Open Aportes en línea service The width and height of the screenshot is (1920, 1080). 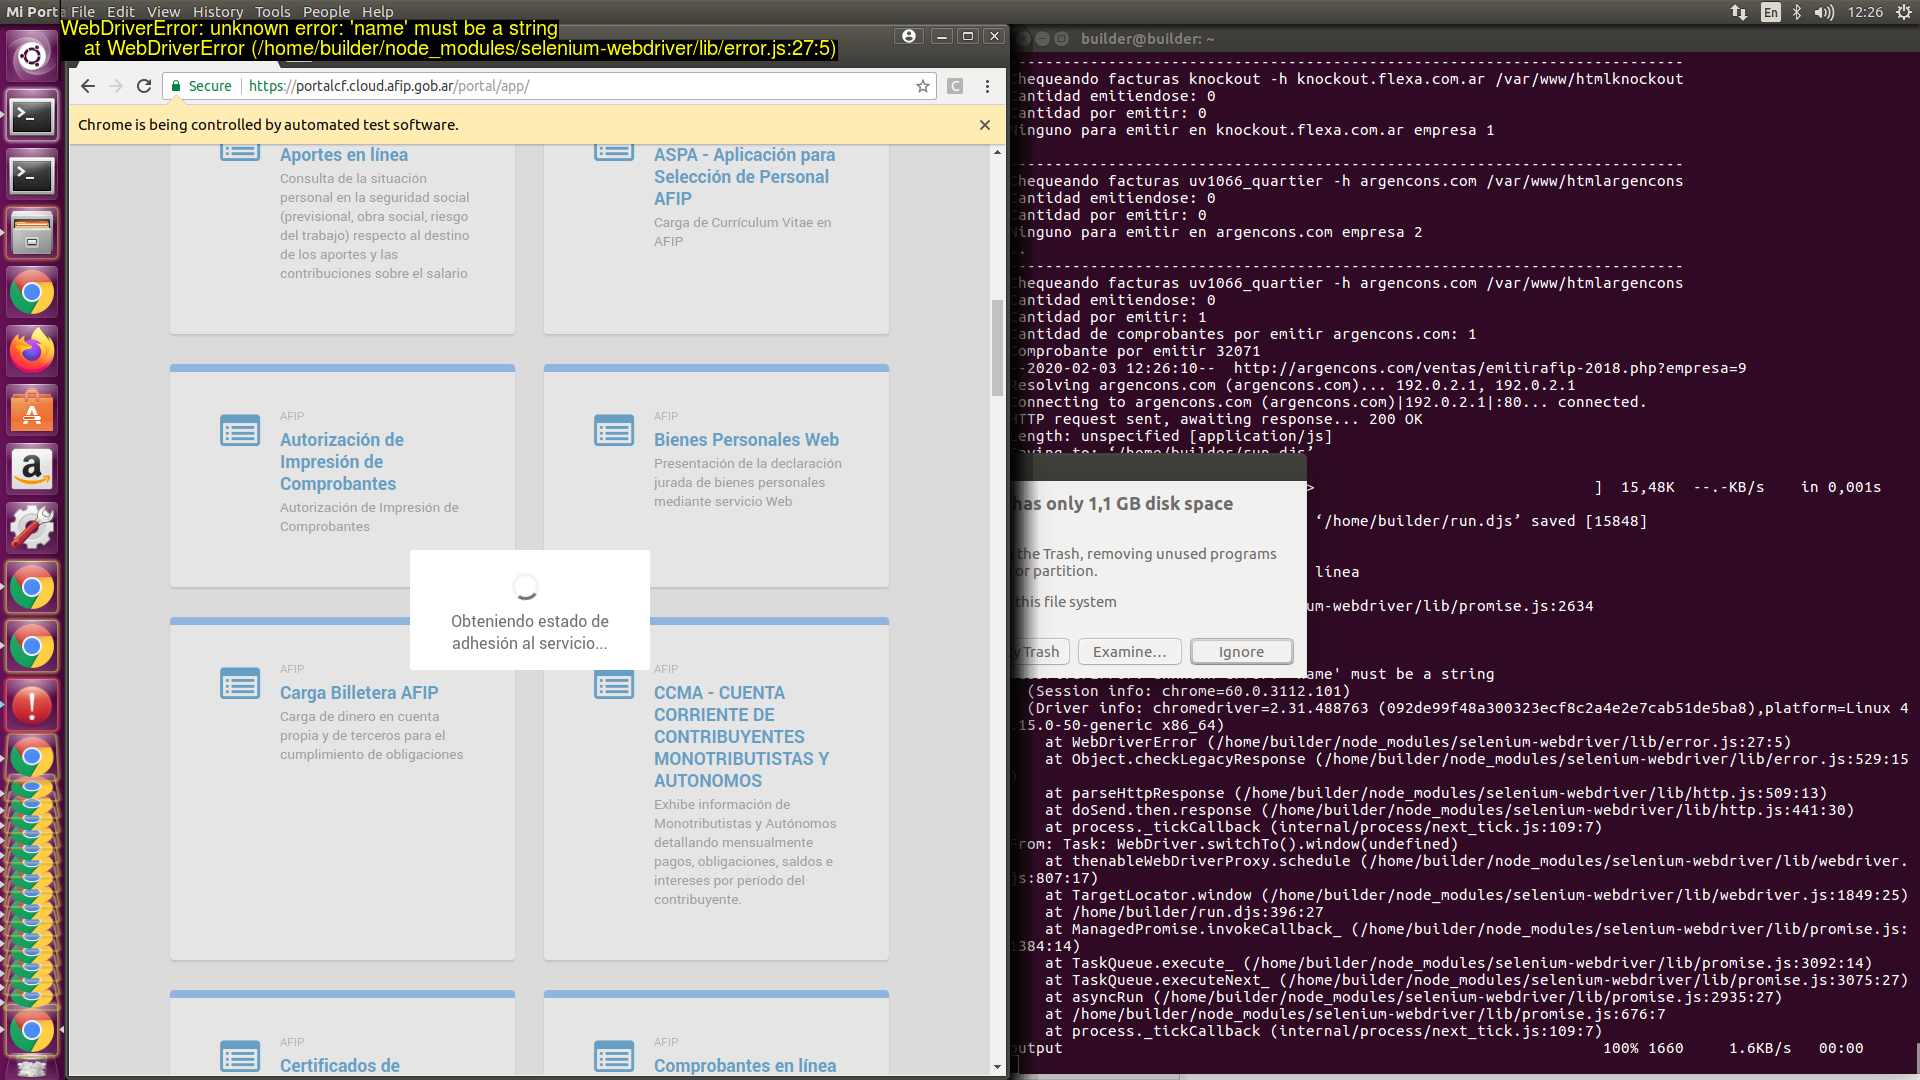pos(344,155)
